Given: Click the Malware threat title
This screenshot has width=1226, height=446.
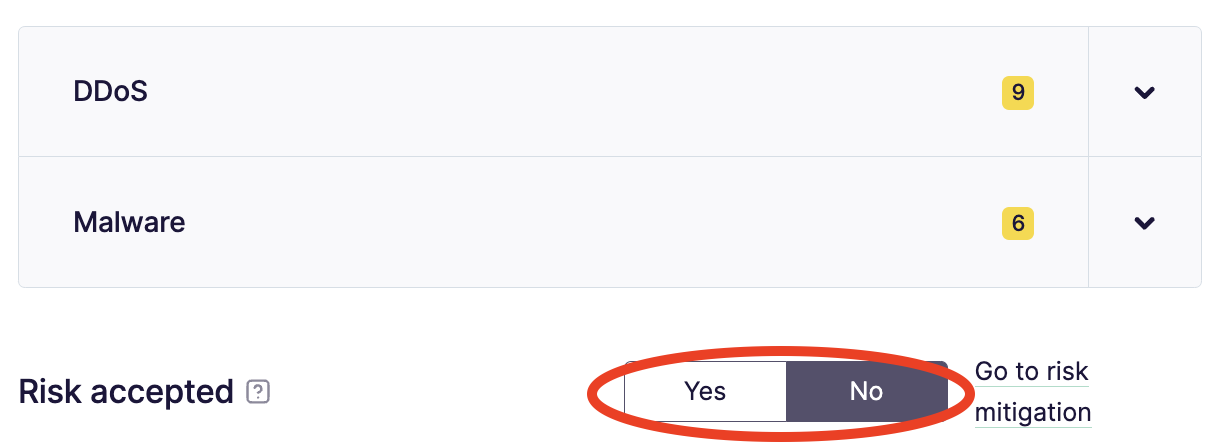Looking at the screenshot, I should (x=129, y=221).
